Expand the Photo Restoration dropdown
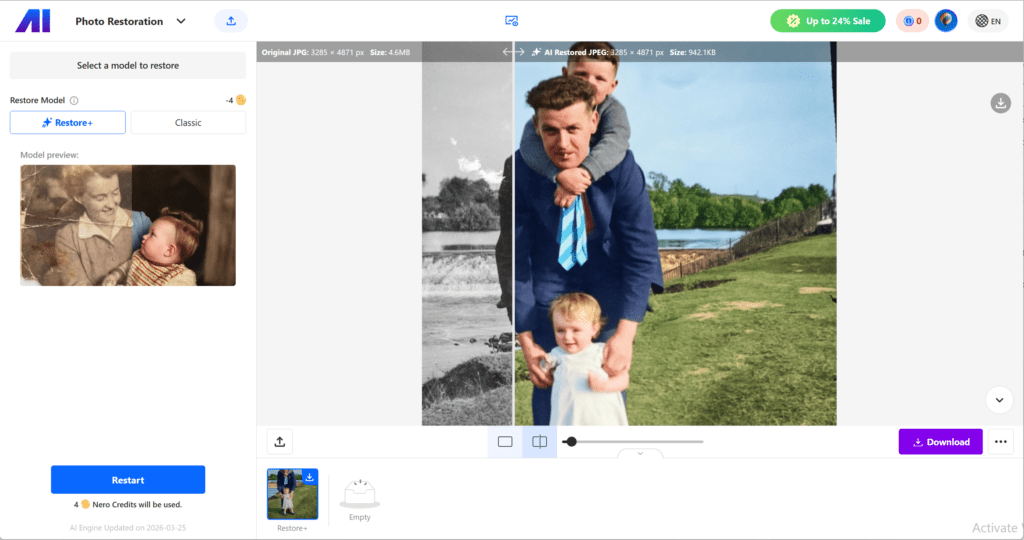This screenshot has height=540, width=1024. click(x=181, y=20)
